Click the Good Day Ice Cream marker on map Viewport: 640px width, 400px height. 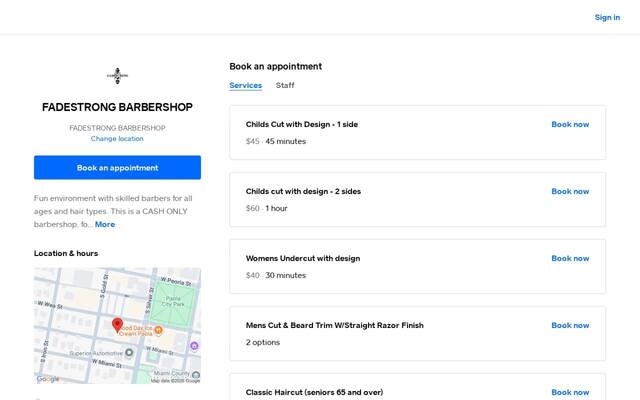(158, 330)
